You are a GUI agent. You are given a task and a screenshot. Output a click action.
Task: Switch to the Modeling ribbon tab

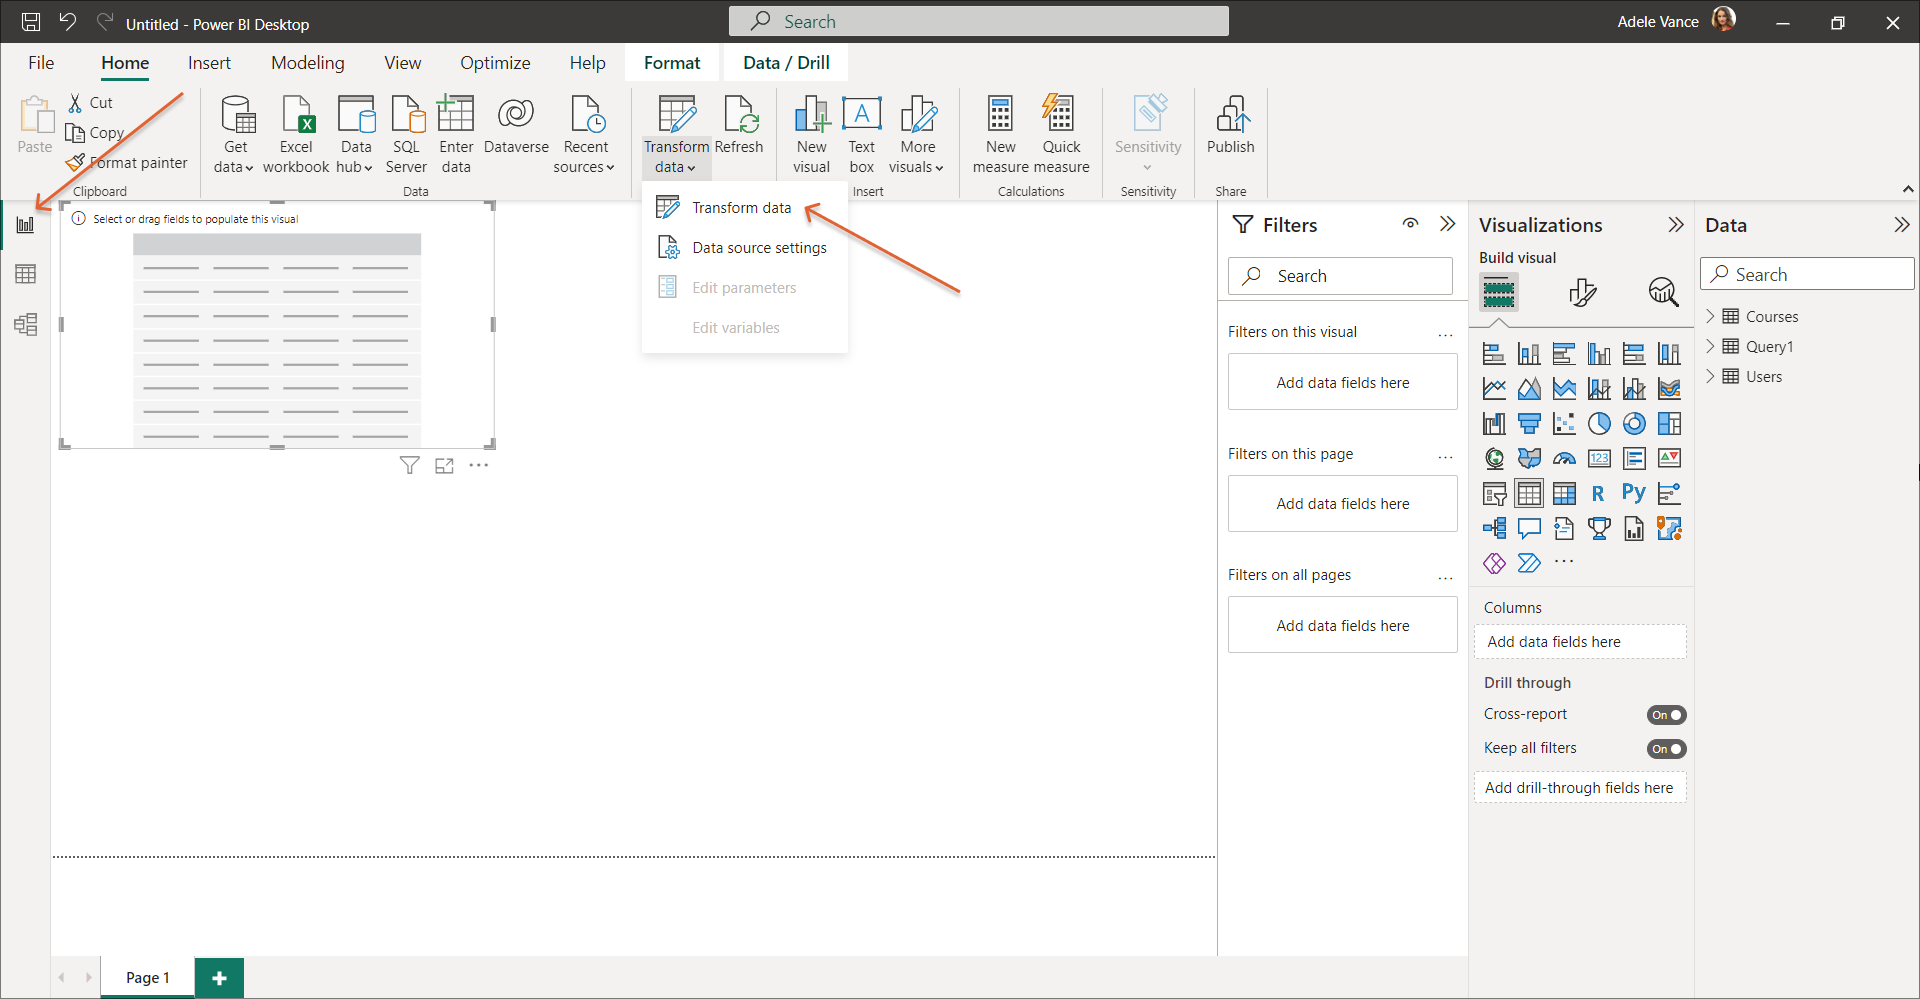coord(307,63)
